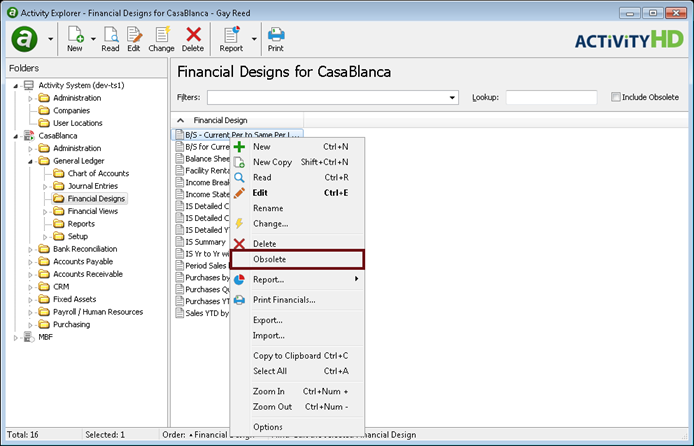The image size is (694, 446).
Task: Choose Edit from the context menu
Action: (297, 193)
